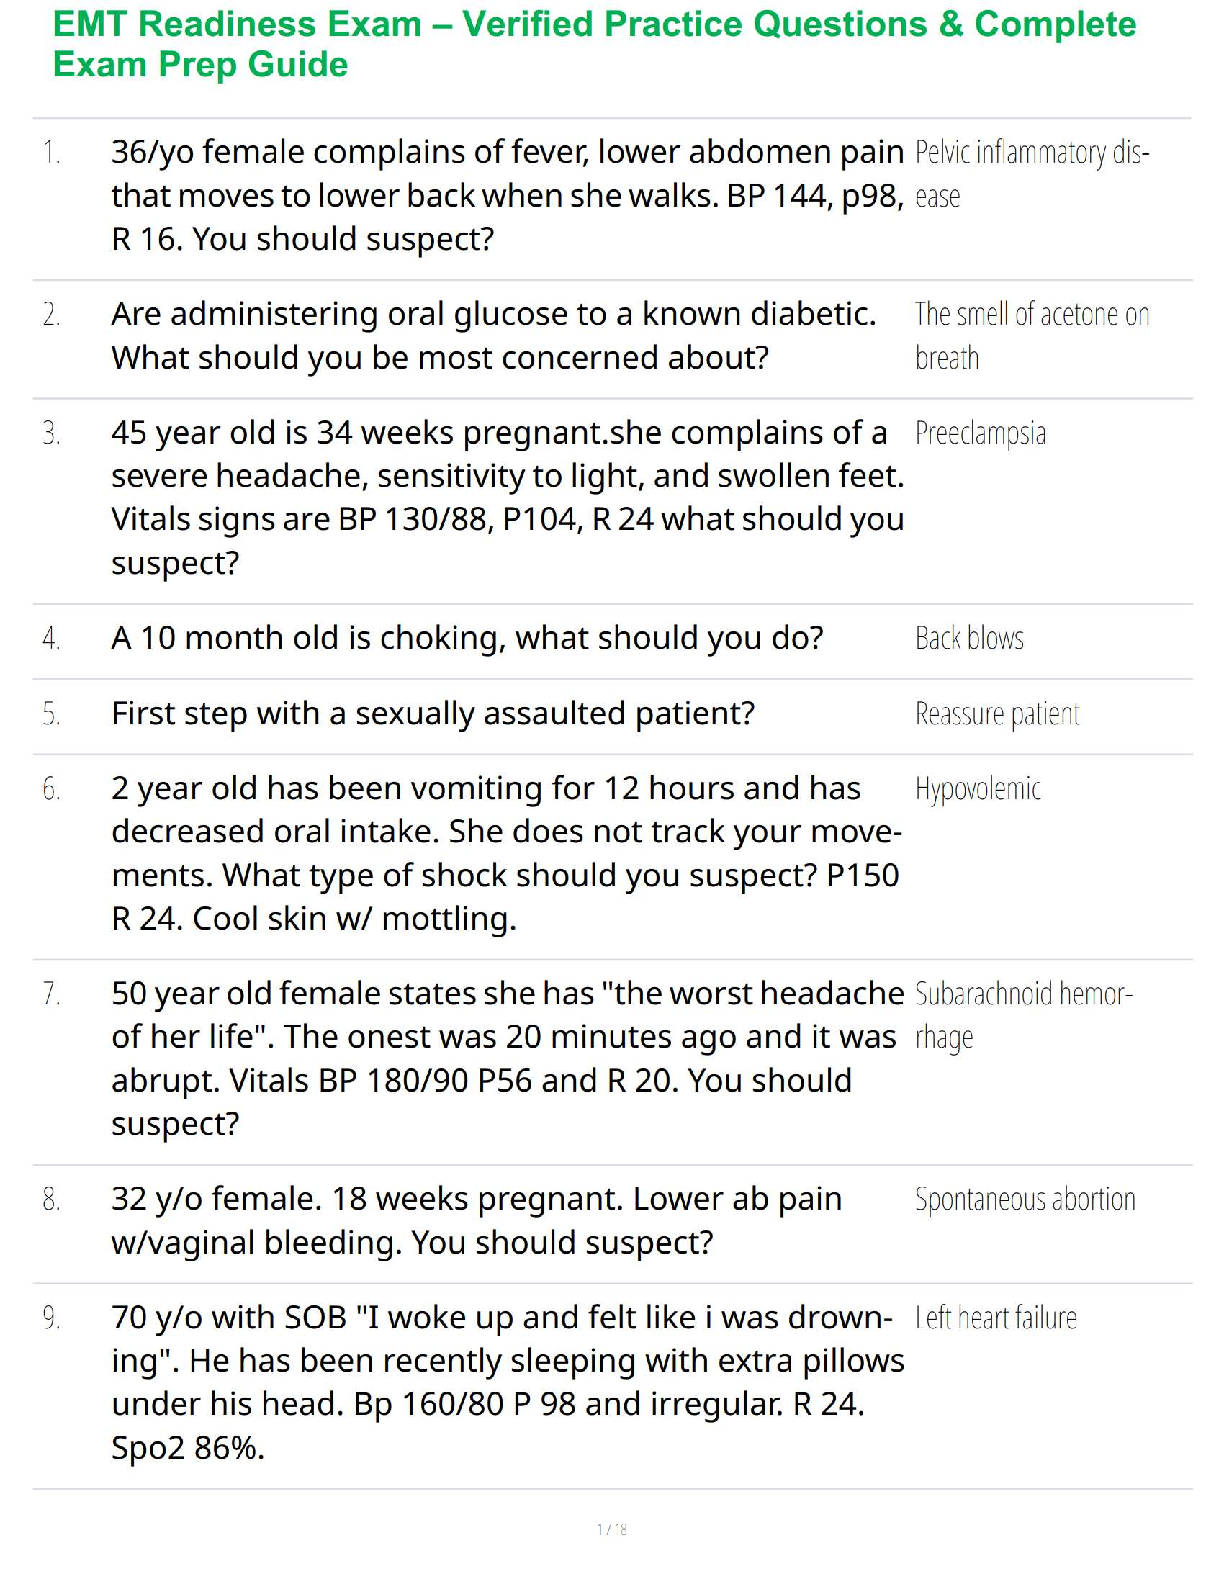
Task: Select the 'Subarachnoid hemorrhage' answer
Action: click(1023, 1015)
